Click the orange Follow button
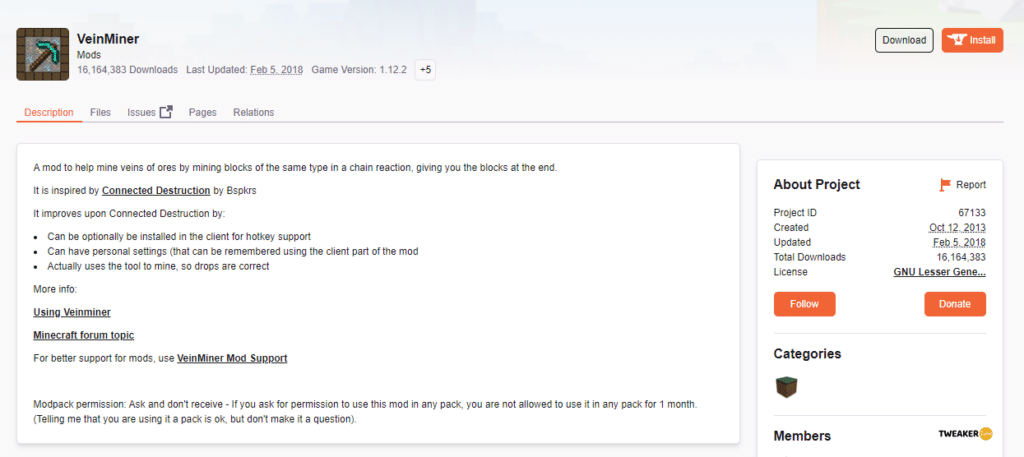This screenshot has width=1024, height=457. 804,304
